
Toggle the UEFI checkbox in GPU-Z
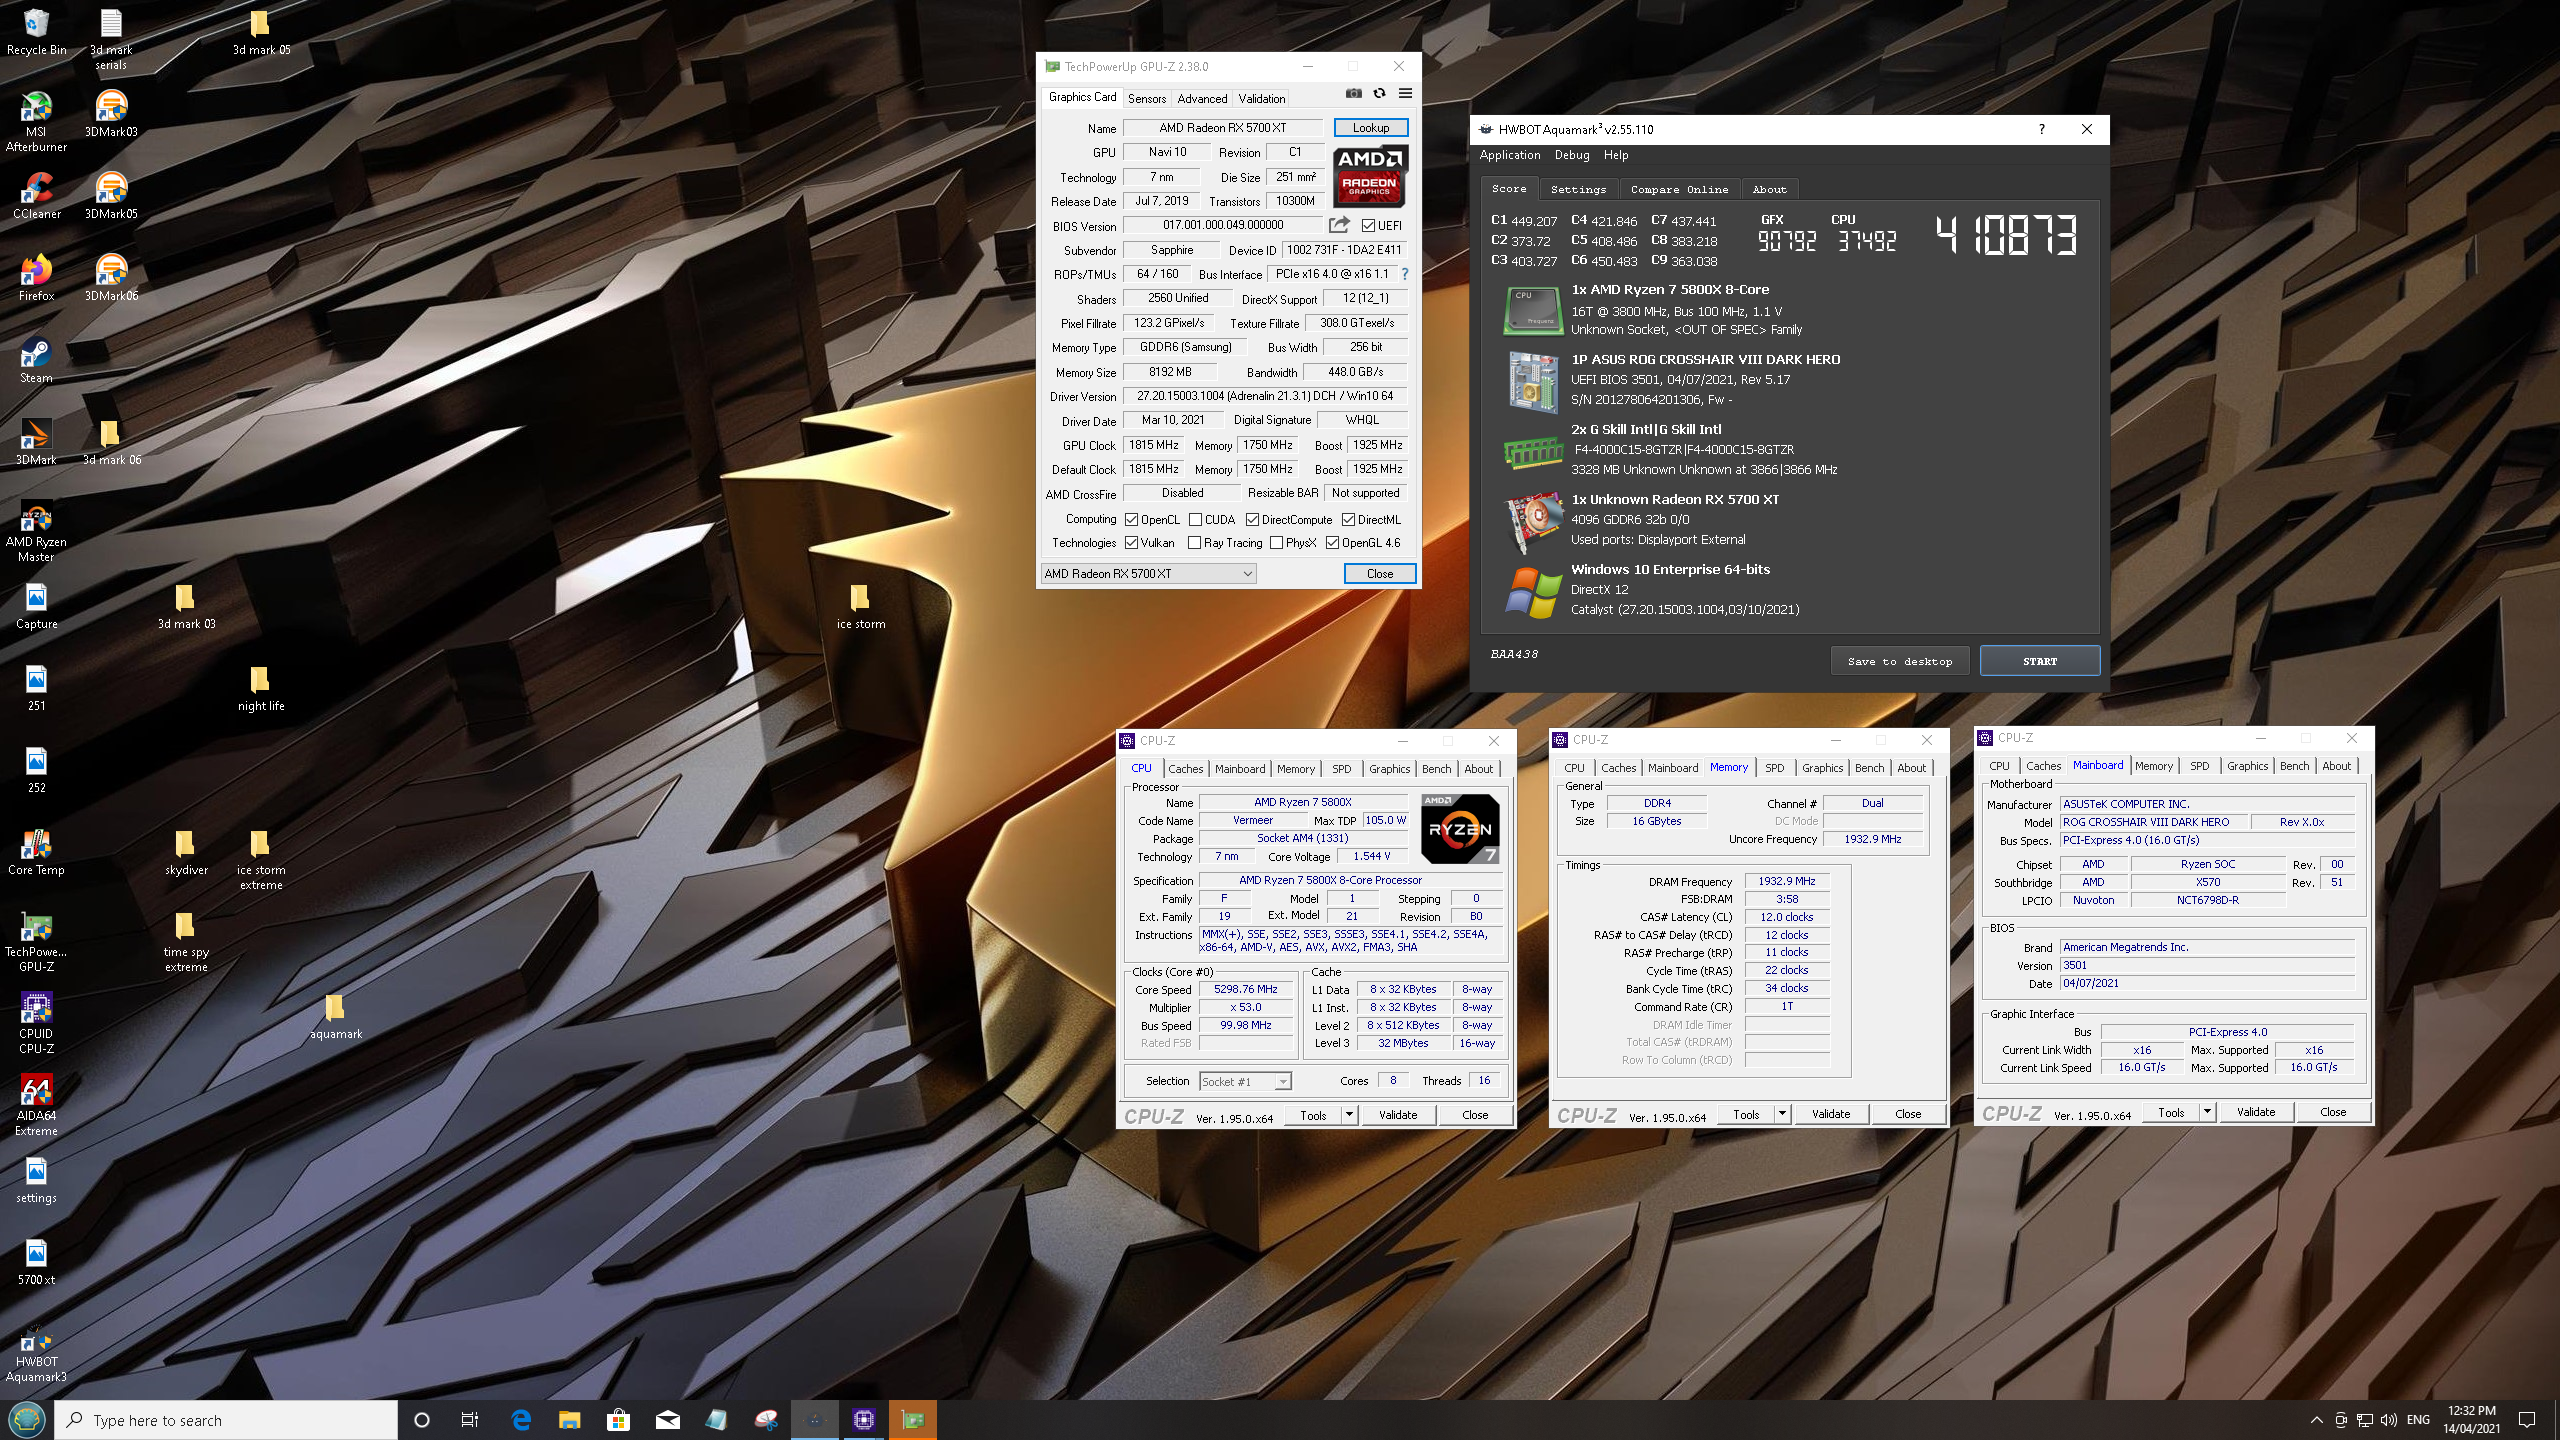click(1368, 226)
